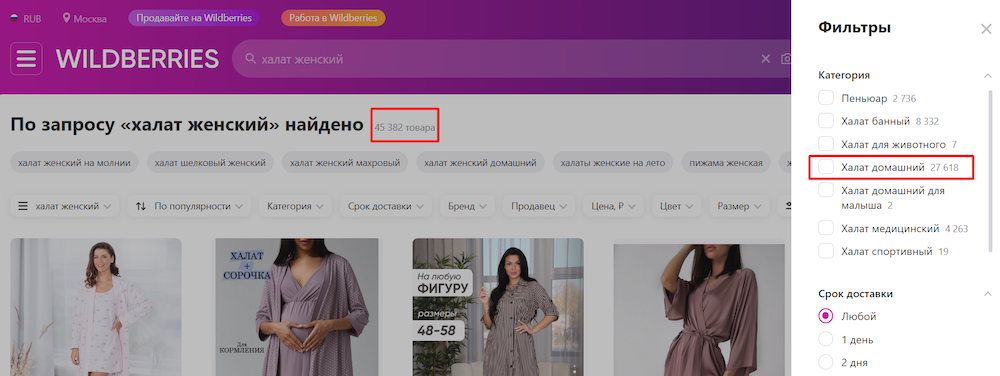Open photo search camera icon
Screen dimensions: 1000x376
786,59
